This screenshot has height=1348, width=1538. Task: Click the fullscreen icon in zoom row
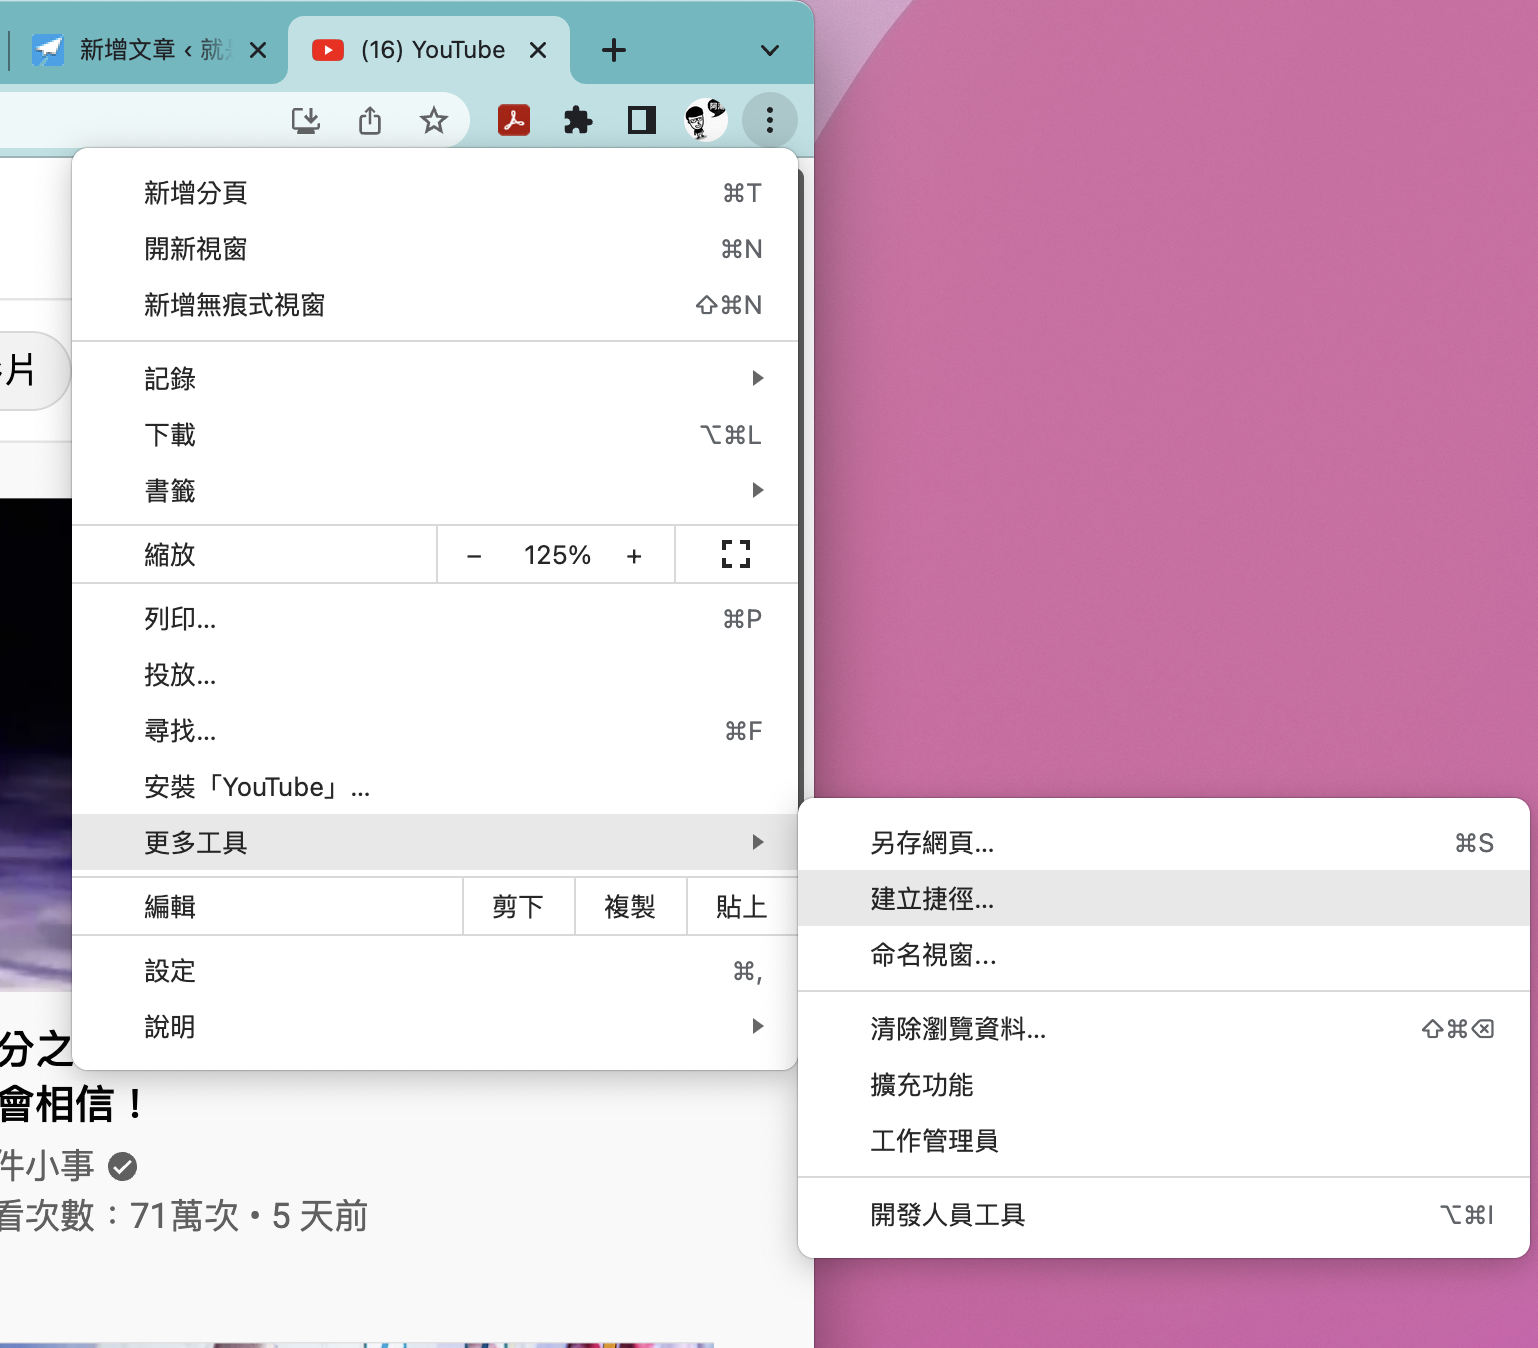pyautogui.click(x=736, y=554)
